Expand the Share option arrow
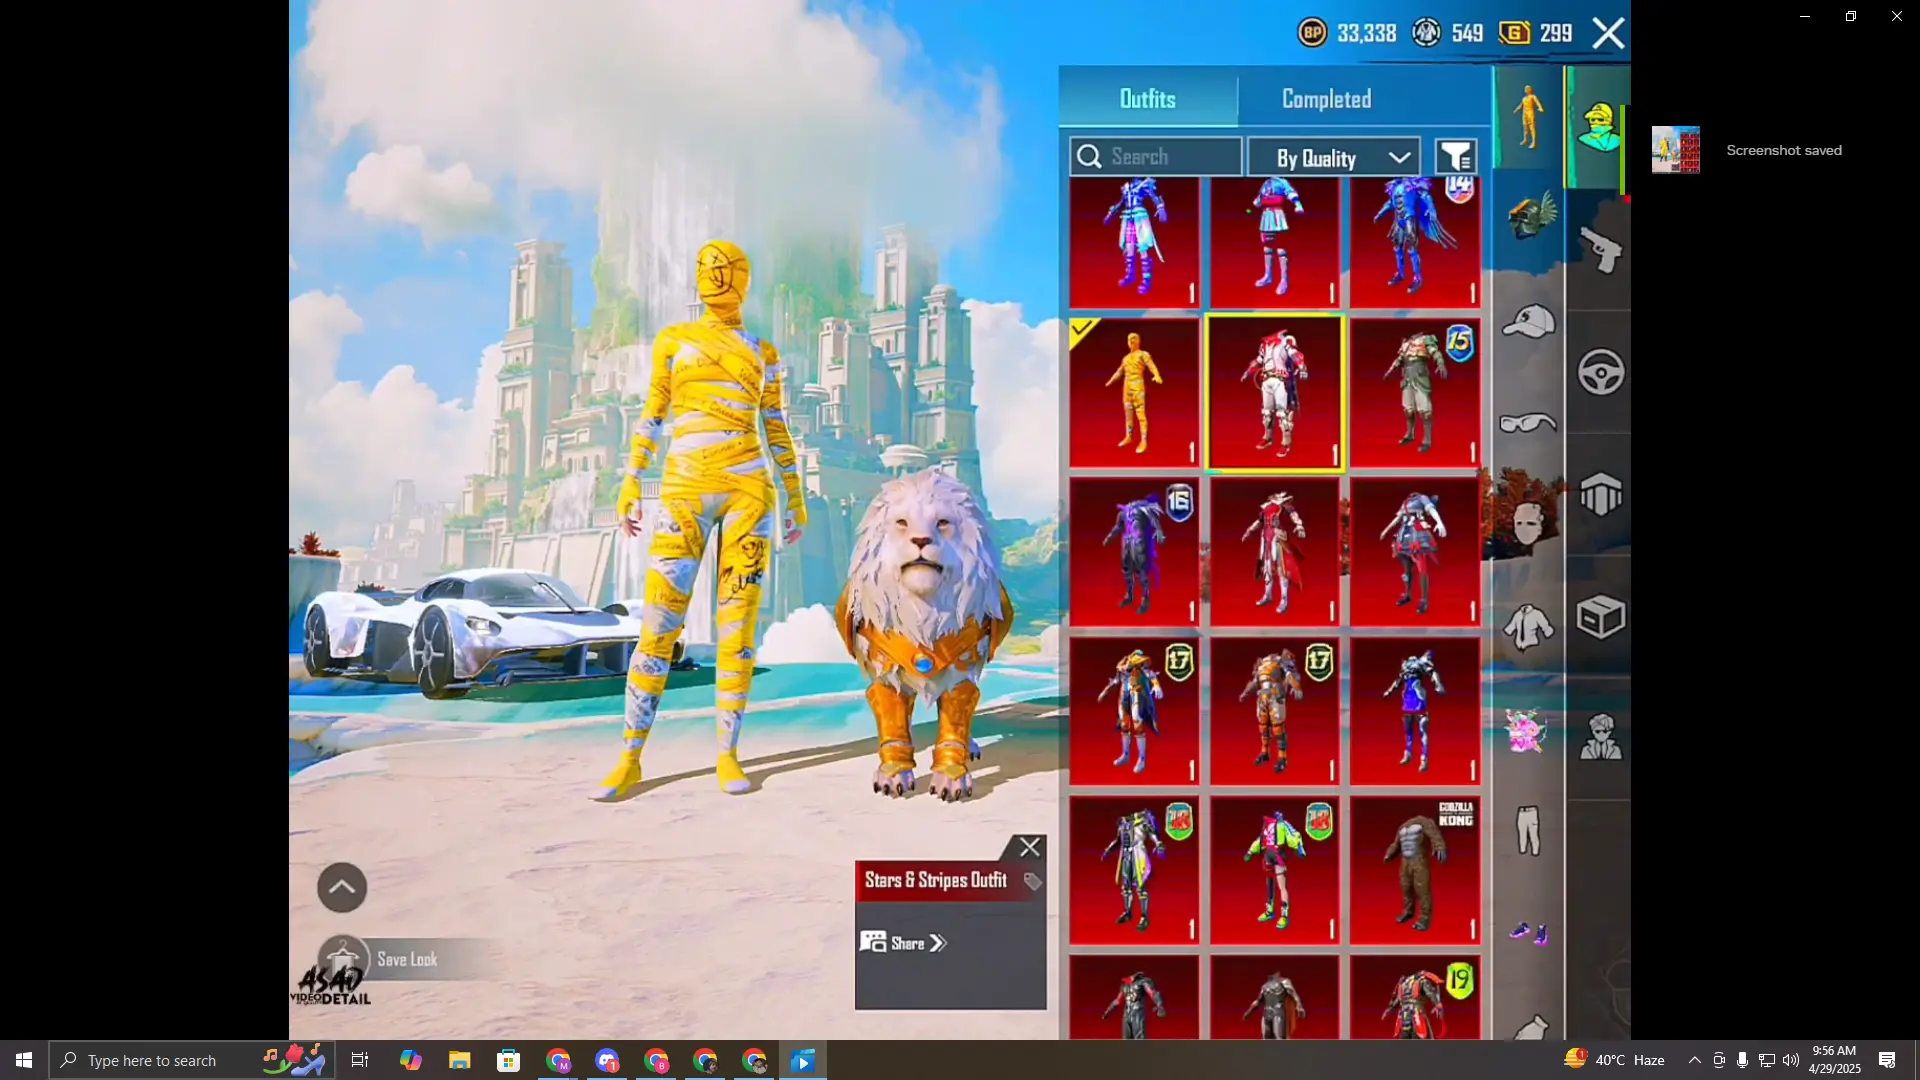 937,943
